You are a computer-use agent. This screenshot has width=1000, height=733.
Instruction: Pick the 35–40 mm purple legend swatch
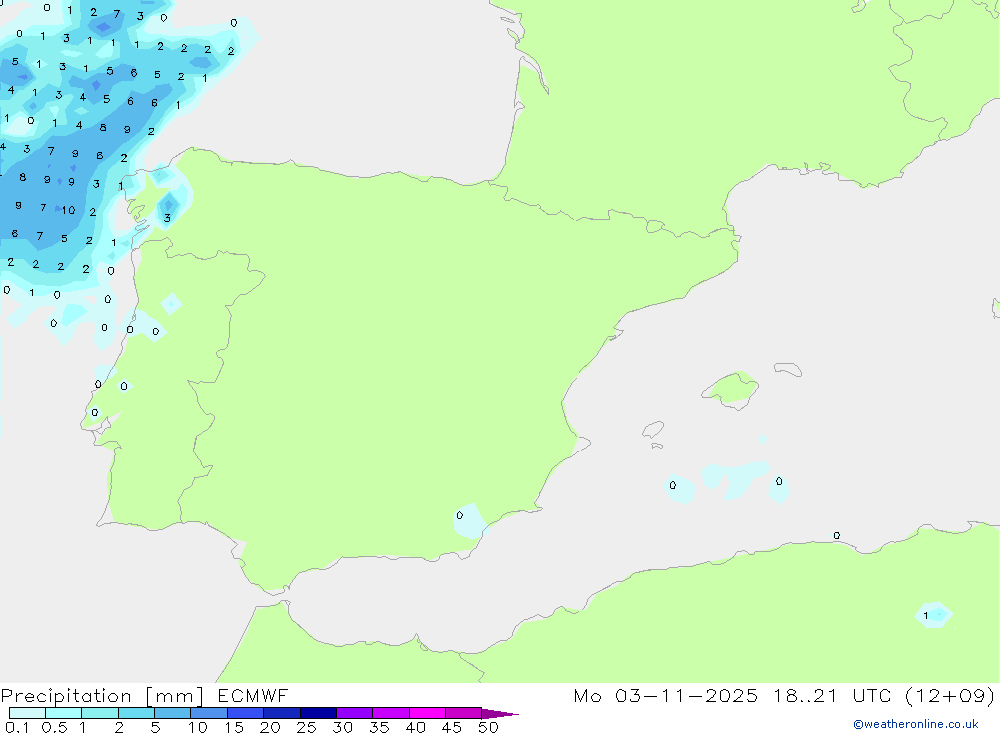(391, 713)
